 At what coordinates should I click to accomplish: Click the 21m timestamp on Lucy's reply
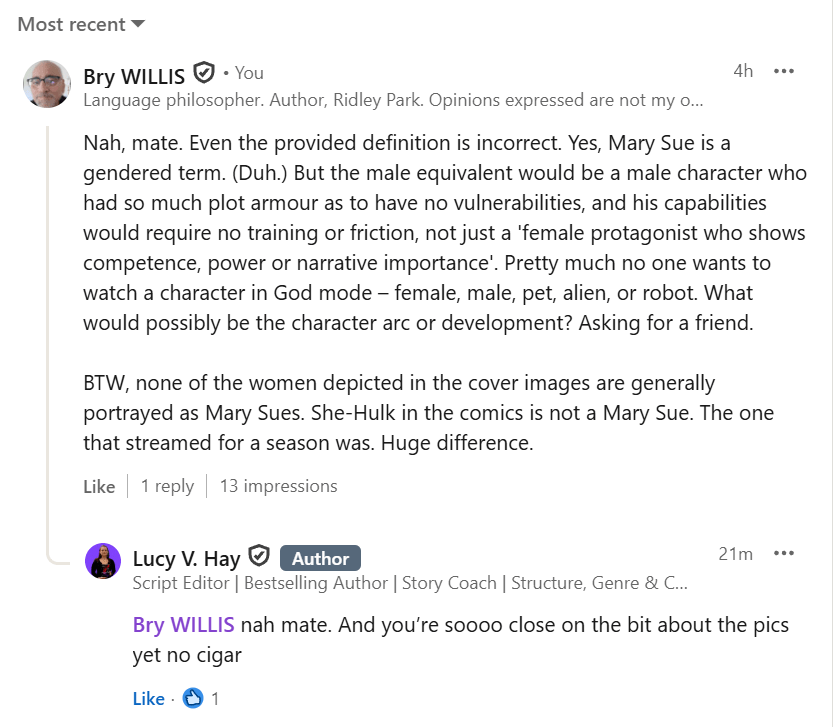(x=735, y=554)
